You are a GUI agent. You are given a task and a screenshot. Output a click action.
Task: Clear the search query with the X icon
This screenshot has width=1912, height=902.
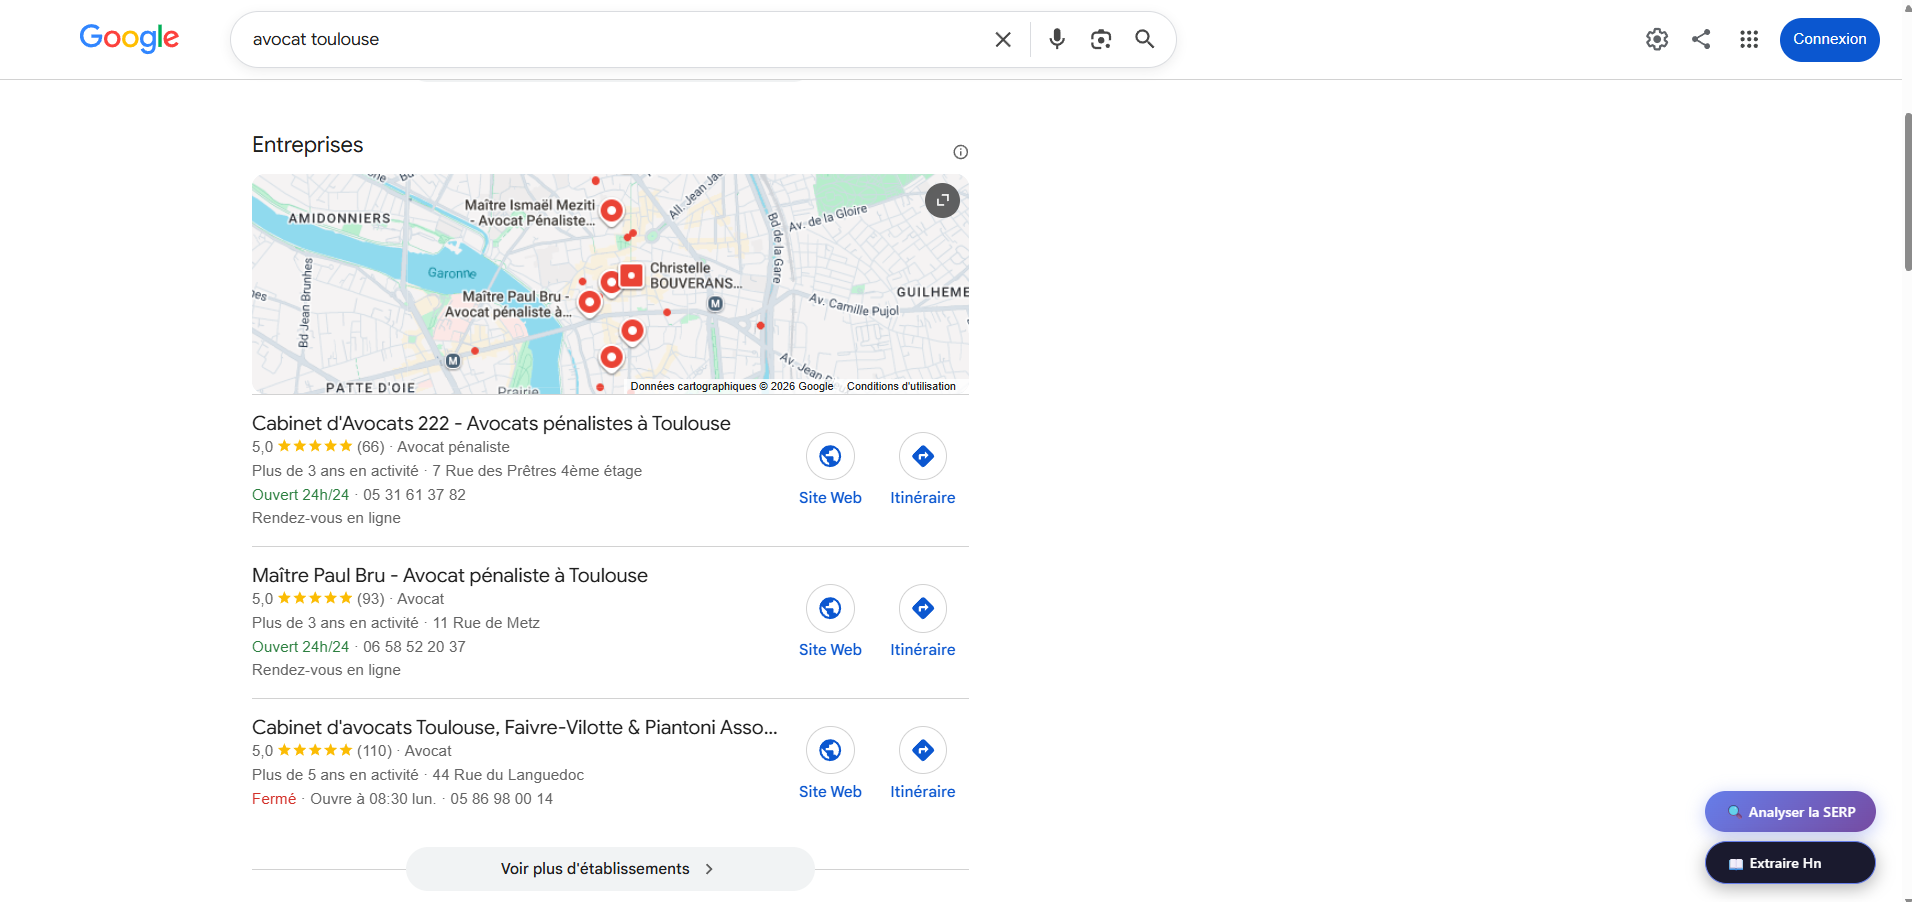click(x=1003, y=39)
